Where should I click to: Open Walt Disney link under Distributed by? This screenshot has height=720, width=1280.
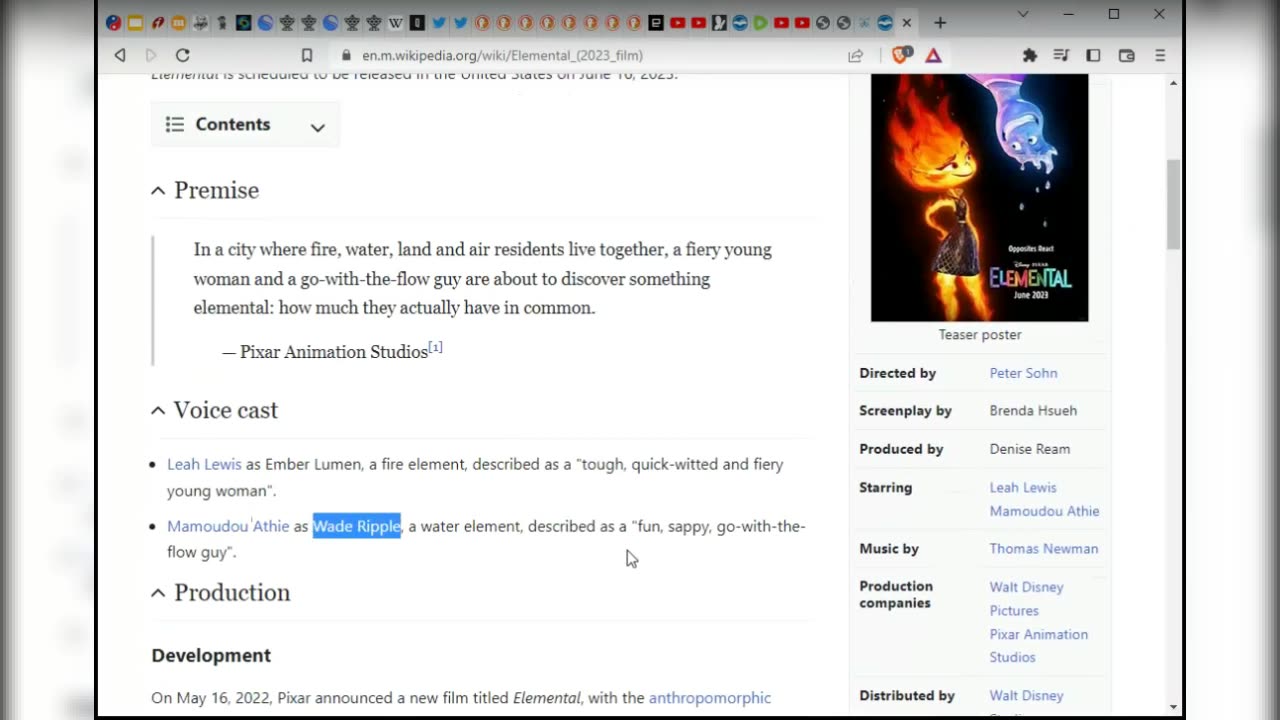tap(1026, 696)
